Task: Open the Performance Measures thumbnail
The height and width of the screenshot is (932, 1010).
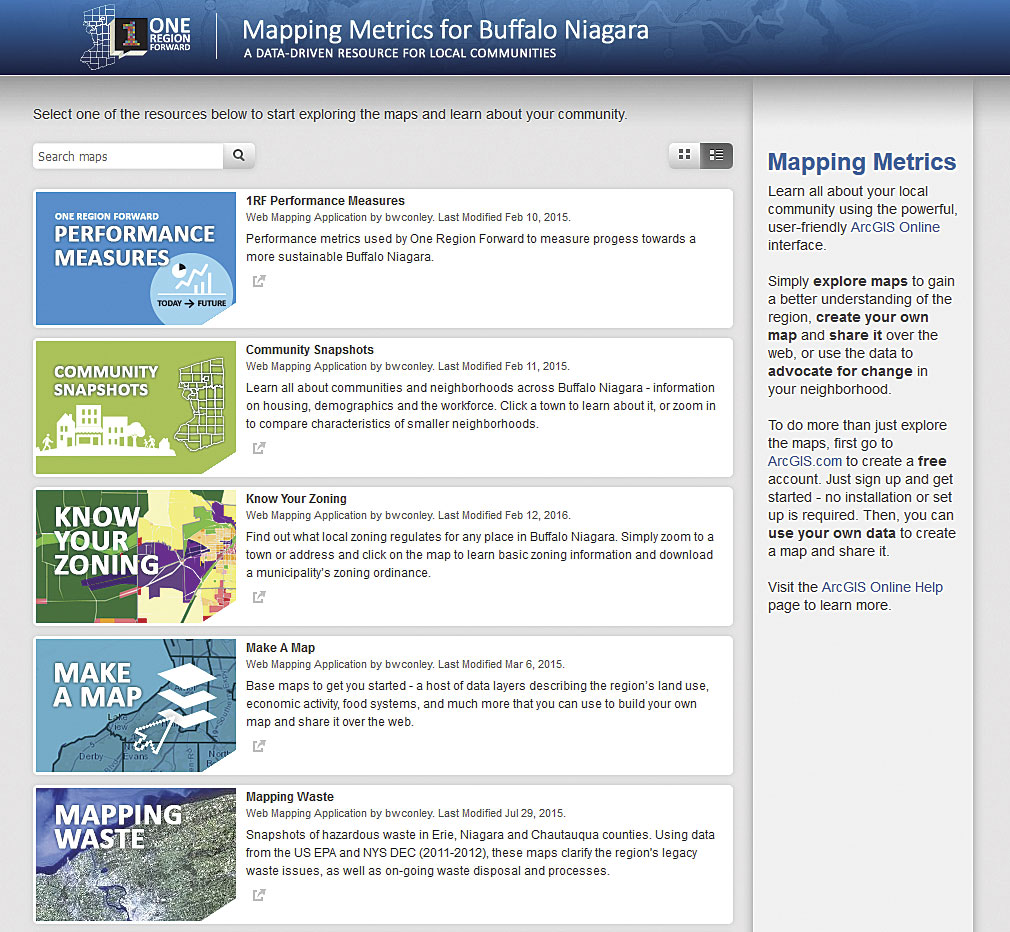Action: (136, 258)
